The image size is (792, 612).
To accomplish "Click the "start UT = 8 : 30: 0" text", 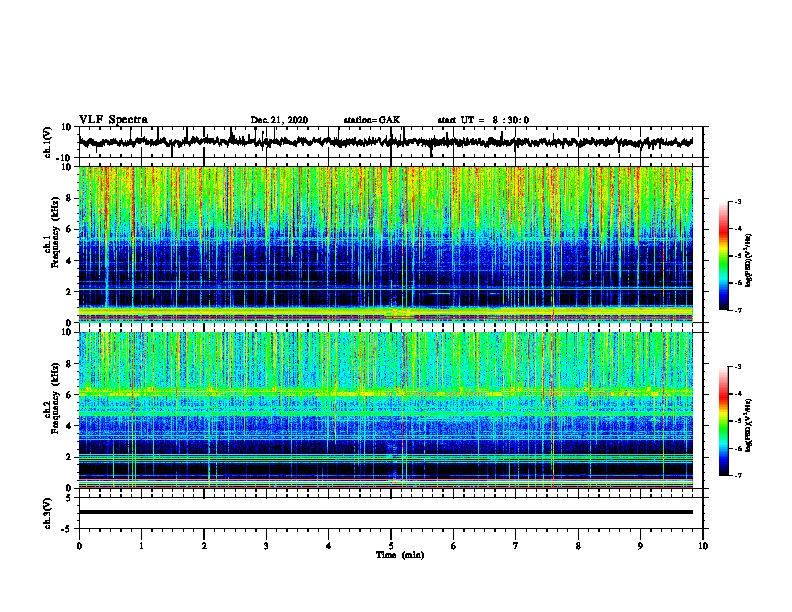I will (483, 120).
